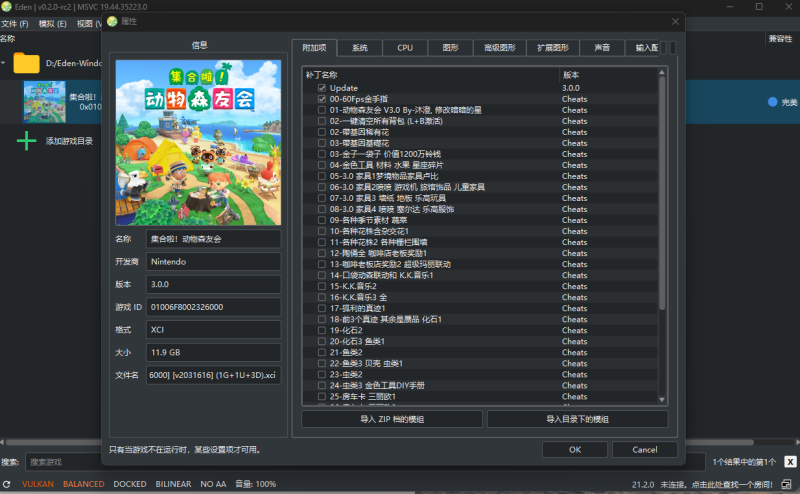Enable the 02-一键清空所有背包 cheat checkbox
Screen dimensions: 800x494
pyautogui.click(x=321, y=121)
